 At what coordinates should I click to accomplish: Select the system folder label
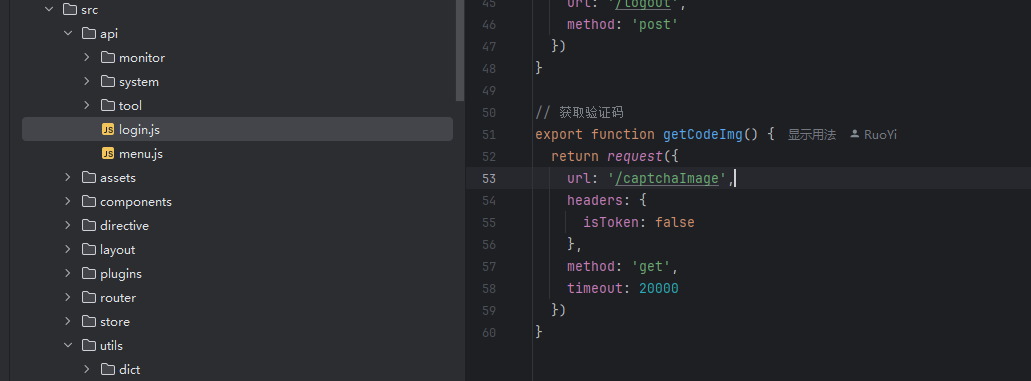coord(139,82)
